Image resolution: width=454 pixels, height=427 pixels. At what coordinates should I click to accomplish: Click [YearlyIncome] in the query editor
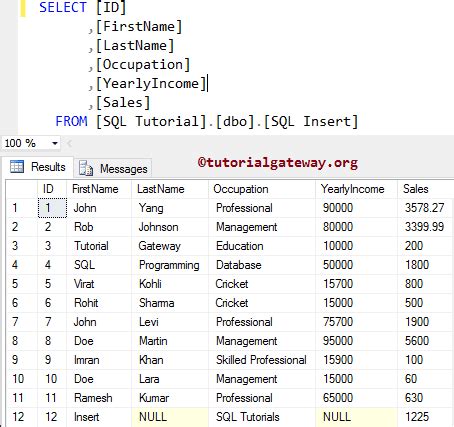tap(151, 83)
